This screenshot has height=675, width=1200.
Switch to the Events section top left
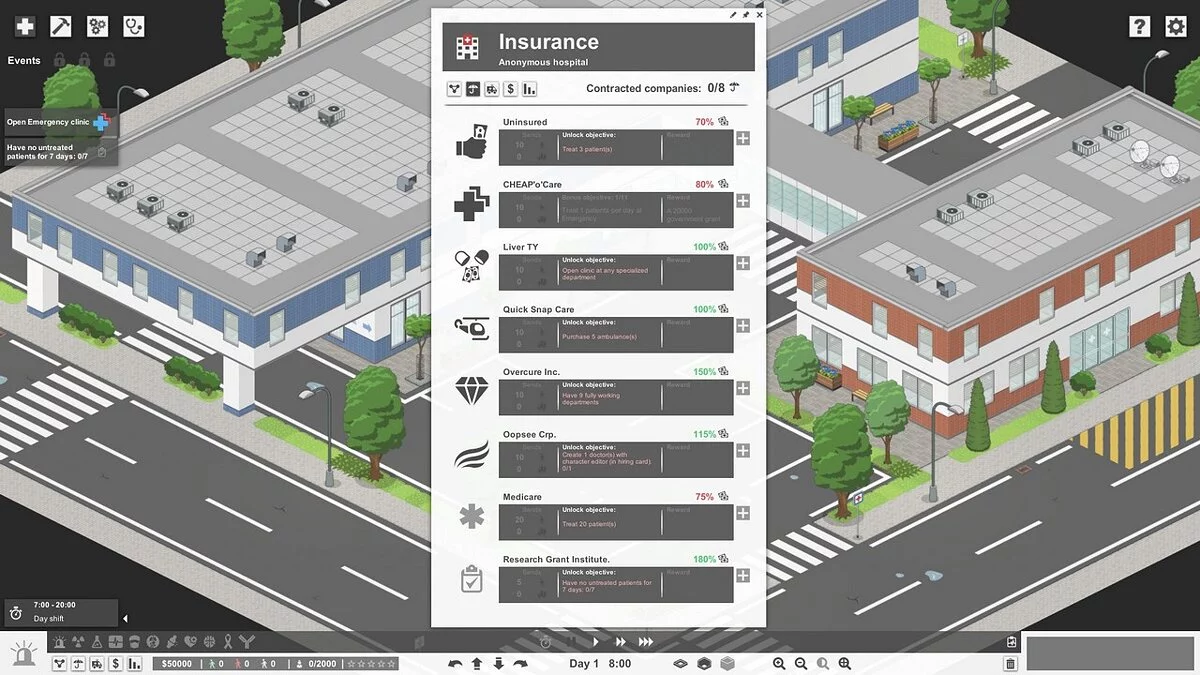pos(24,60)
